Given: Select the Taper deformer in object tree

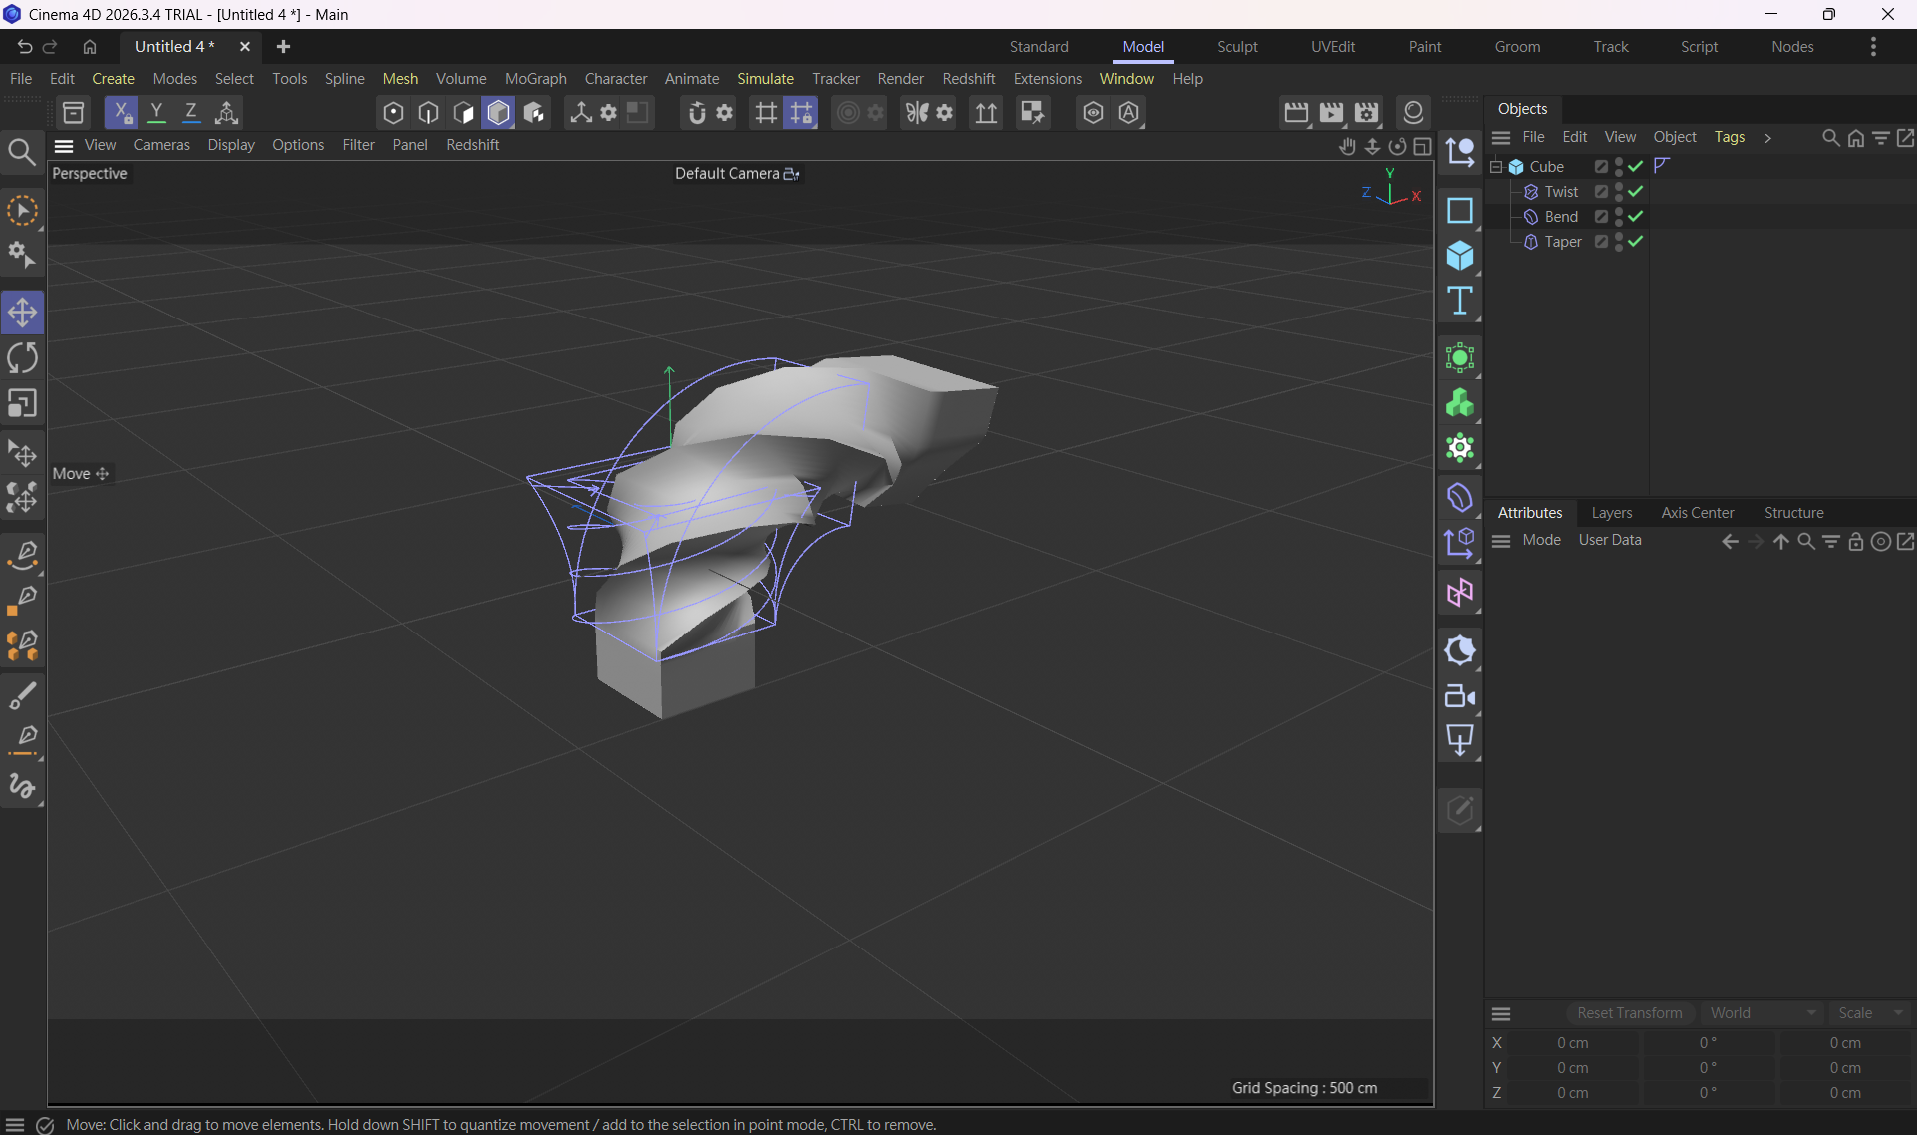Looking at the screenshot, I should [x=1562, y=241].
